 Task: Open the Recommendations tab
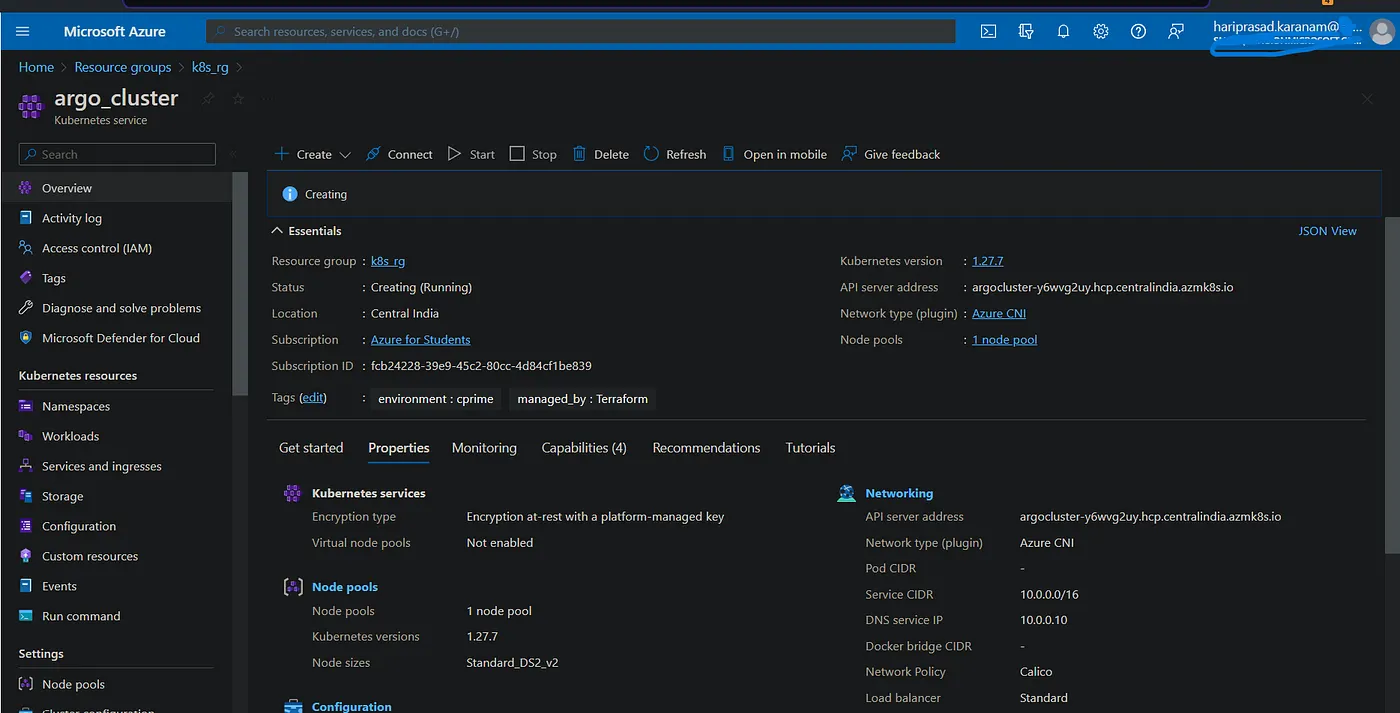coord(706,448)
